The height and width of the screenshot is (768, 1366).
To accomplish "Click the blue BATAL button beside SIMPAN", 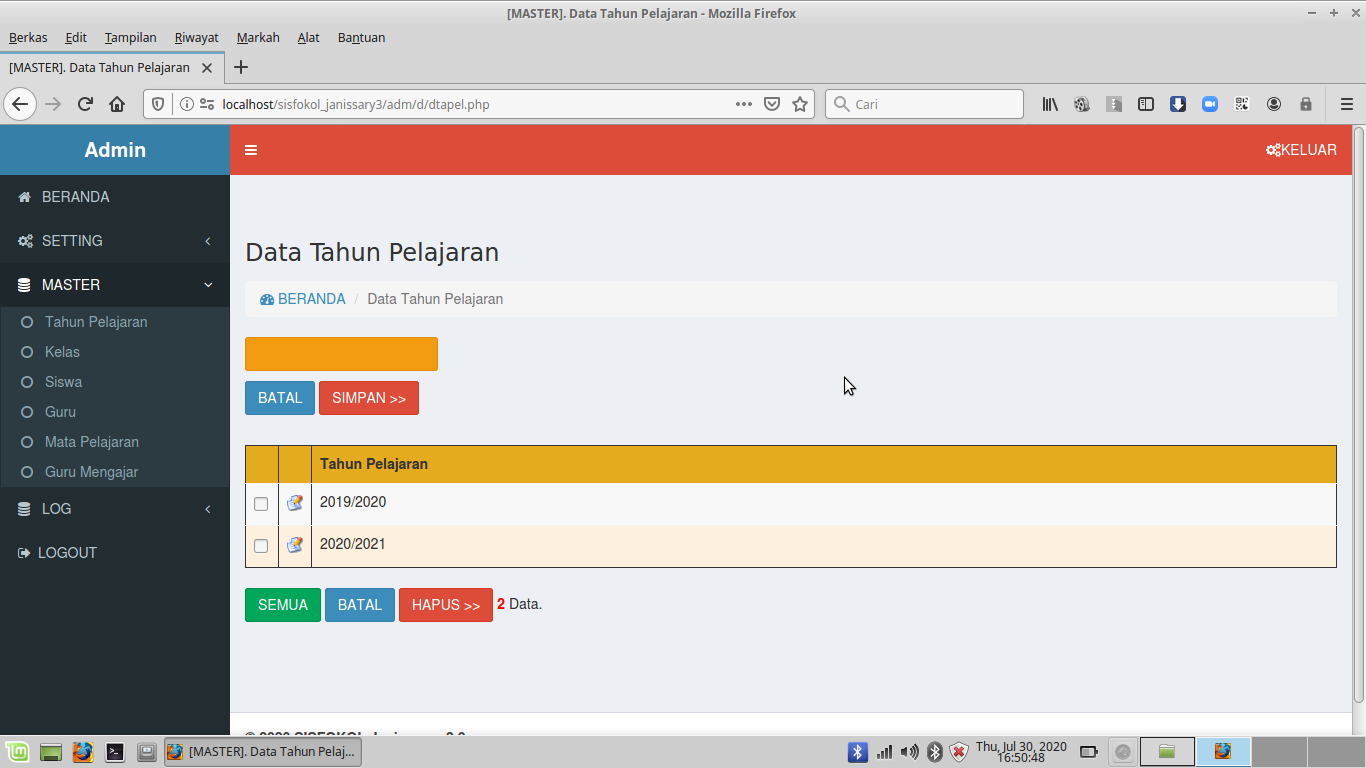I will point(280,398).
